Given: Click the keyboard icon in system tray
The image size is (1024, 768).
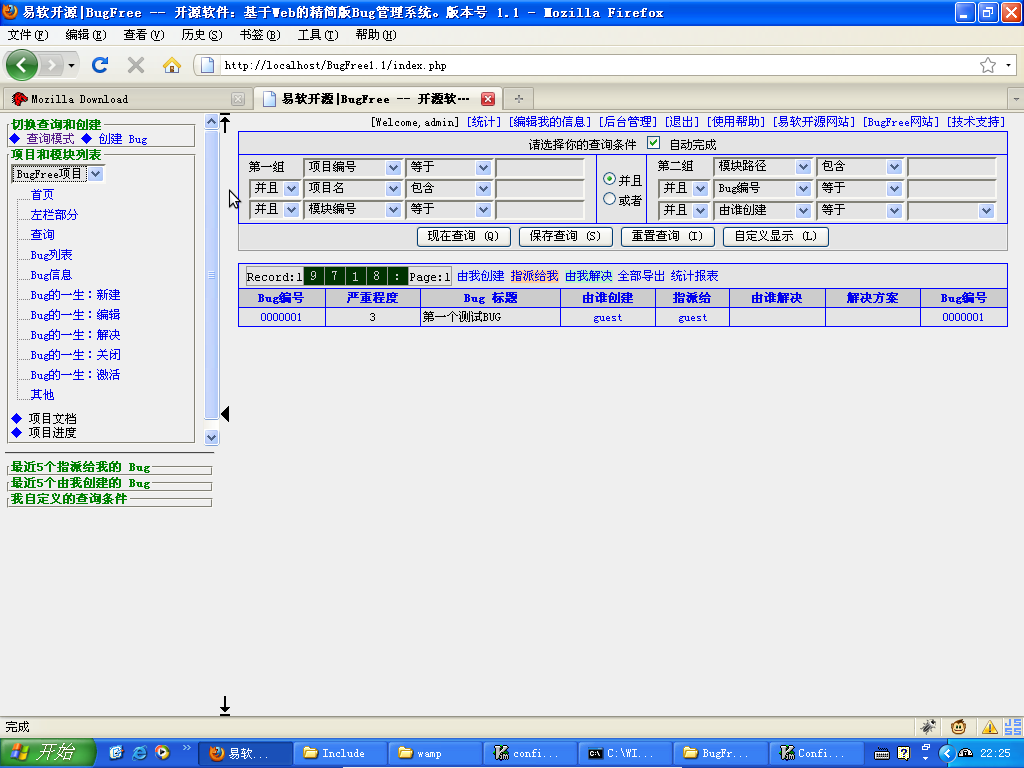Looking at the screenshot, I should [x=882, y=754].
